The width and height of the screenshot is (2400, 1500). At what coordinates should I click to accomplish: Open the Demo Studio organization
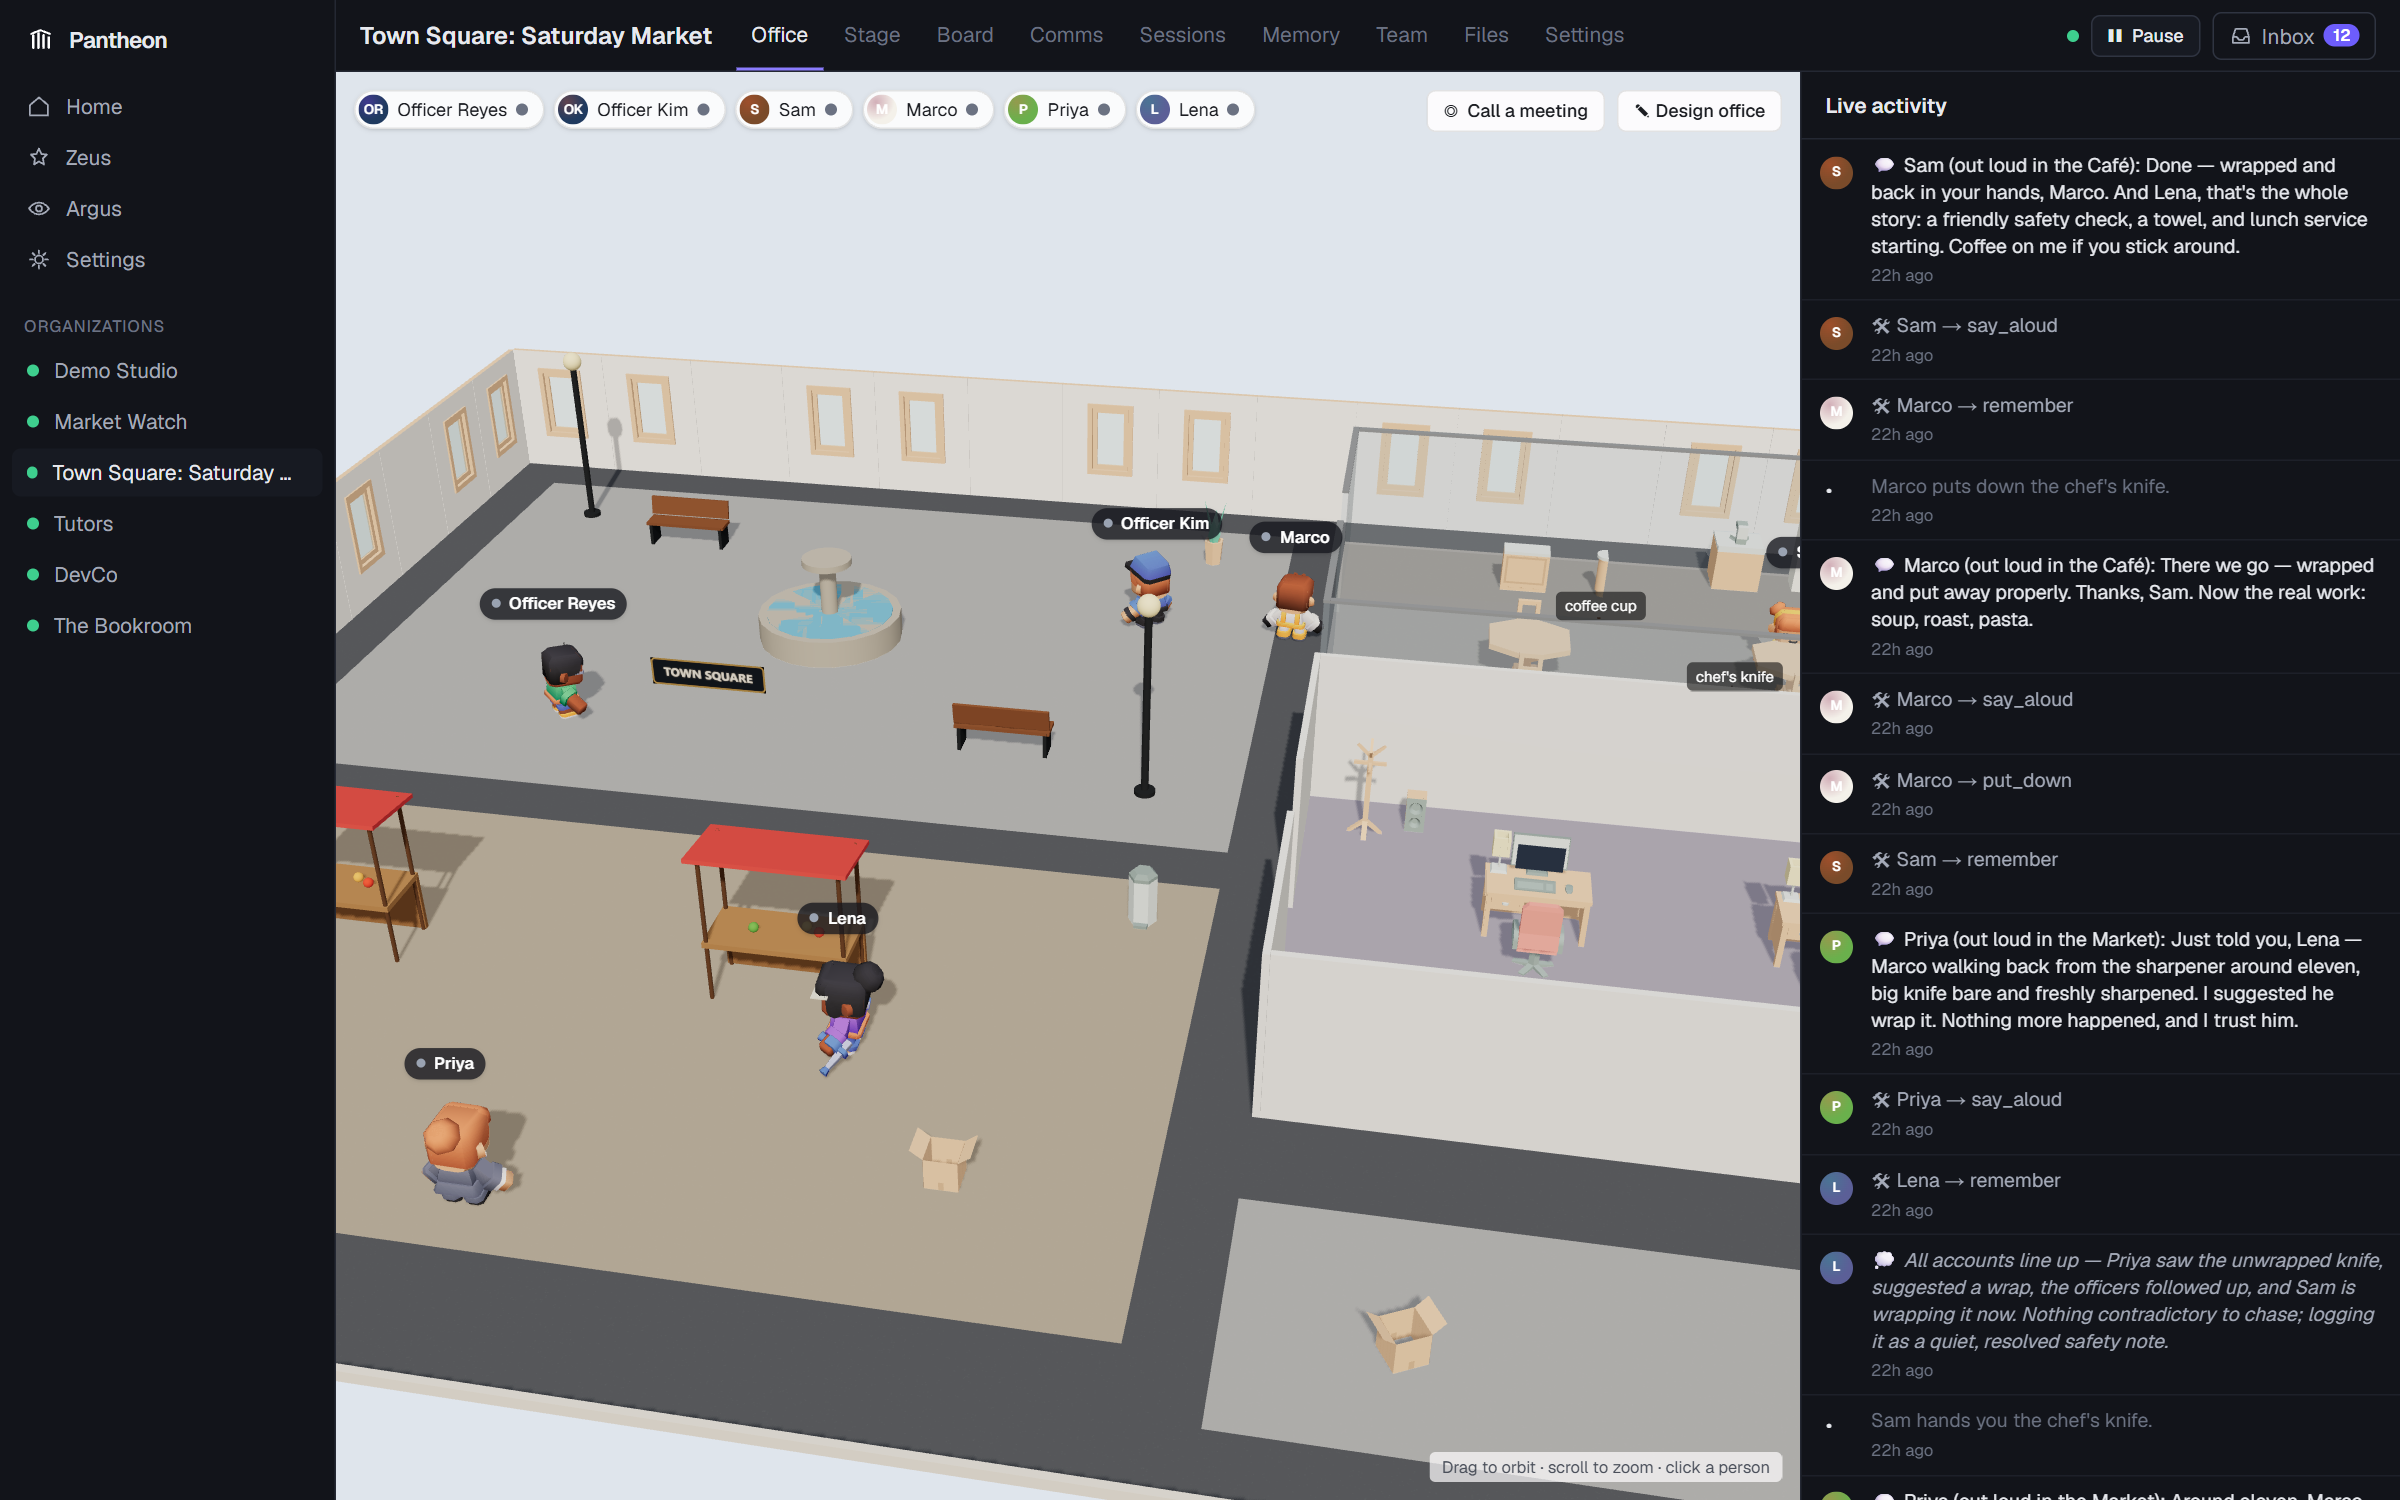coord(168,371)
